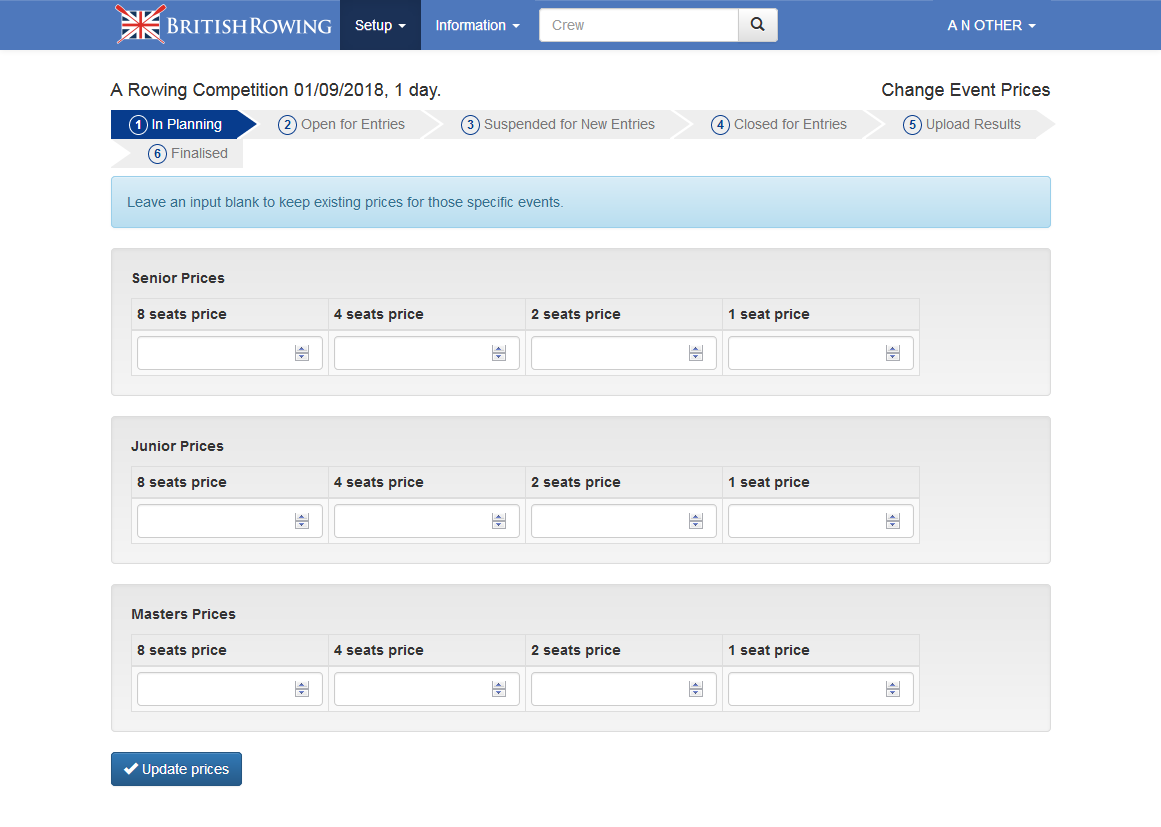Click the British Rowing logo
The height and width of the screenshot is (827, 1161).
point(224,25)
